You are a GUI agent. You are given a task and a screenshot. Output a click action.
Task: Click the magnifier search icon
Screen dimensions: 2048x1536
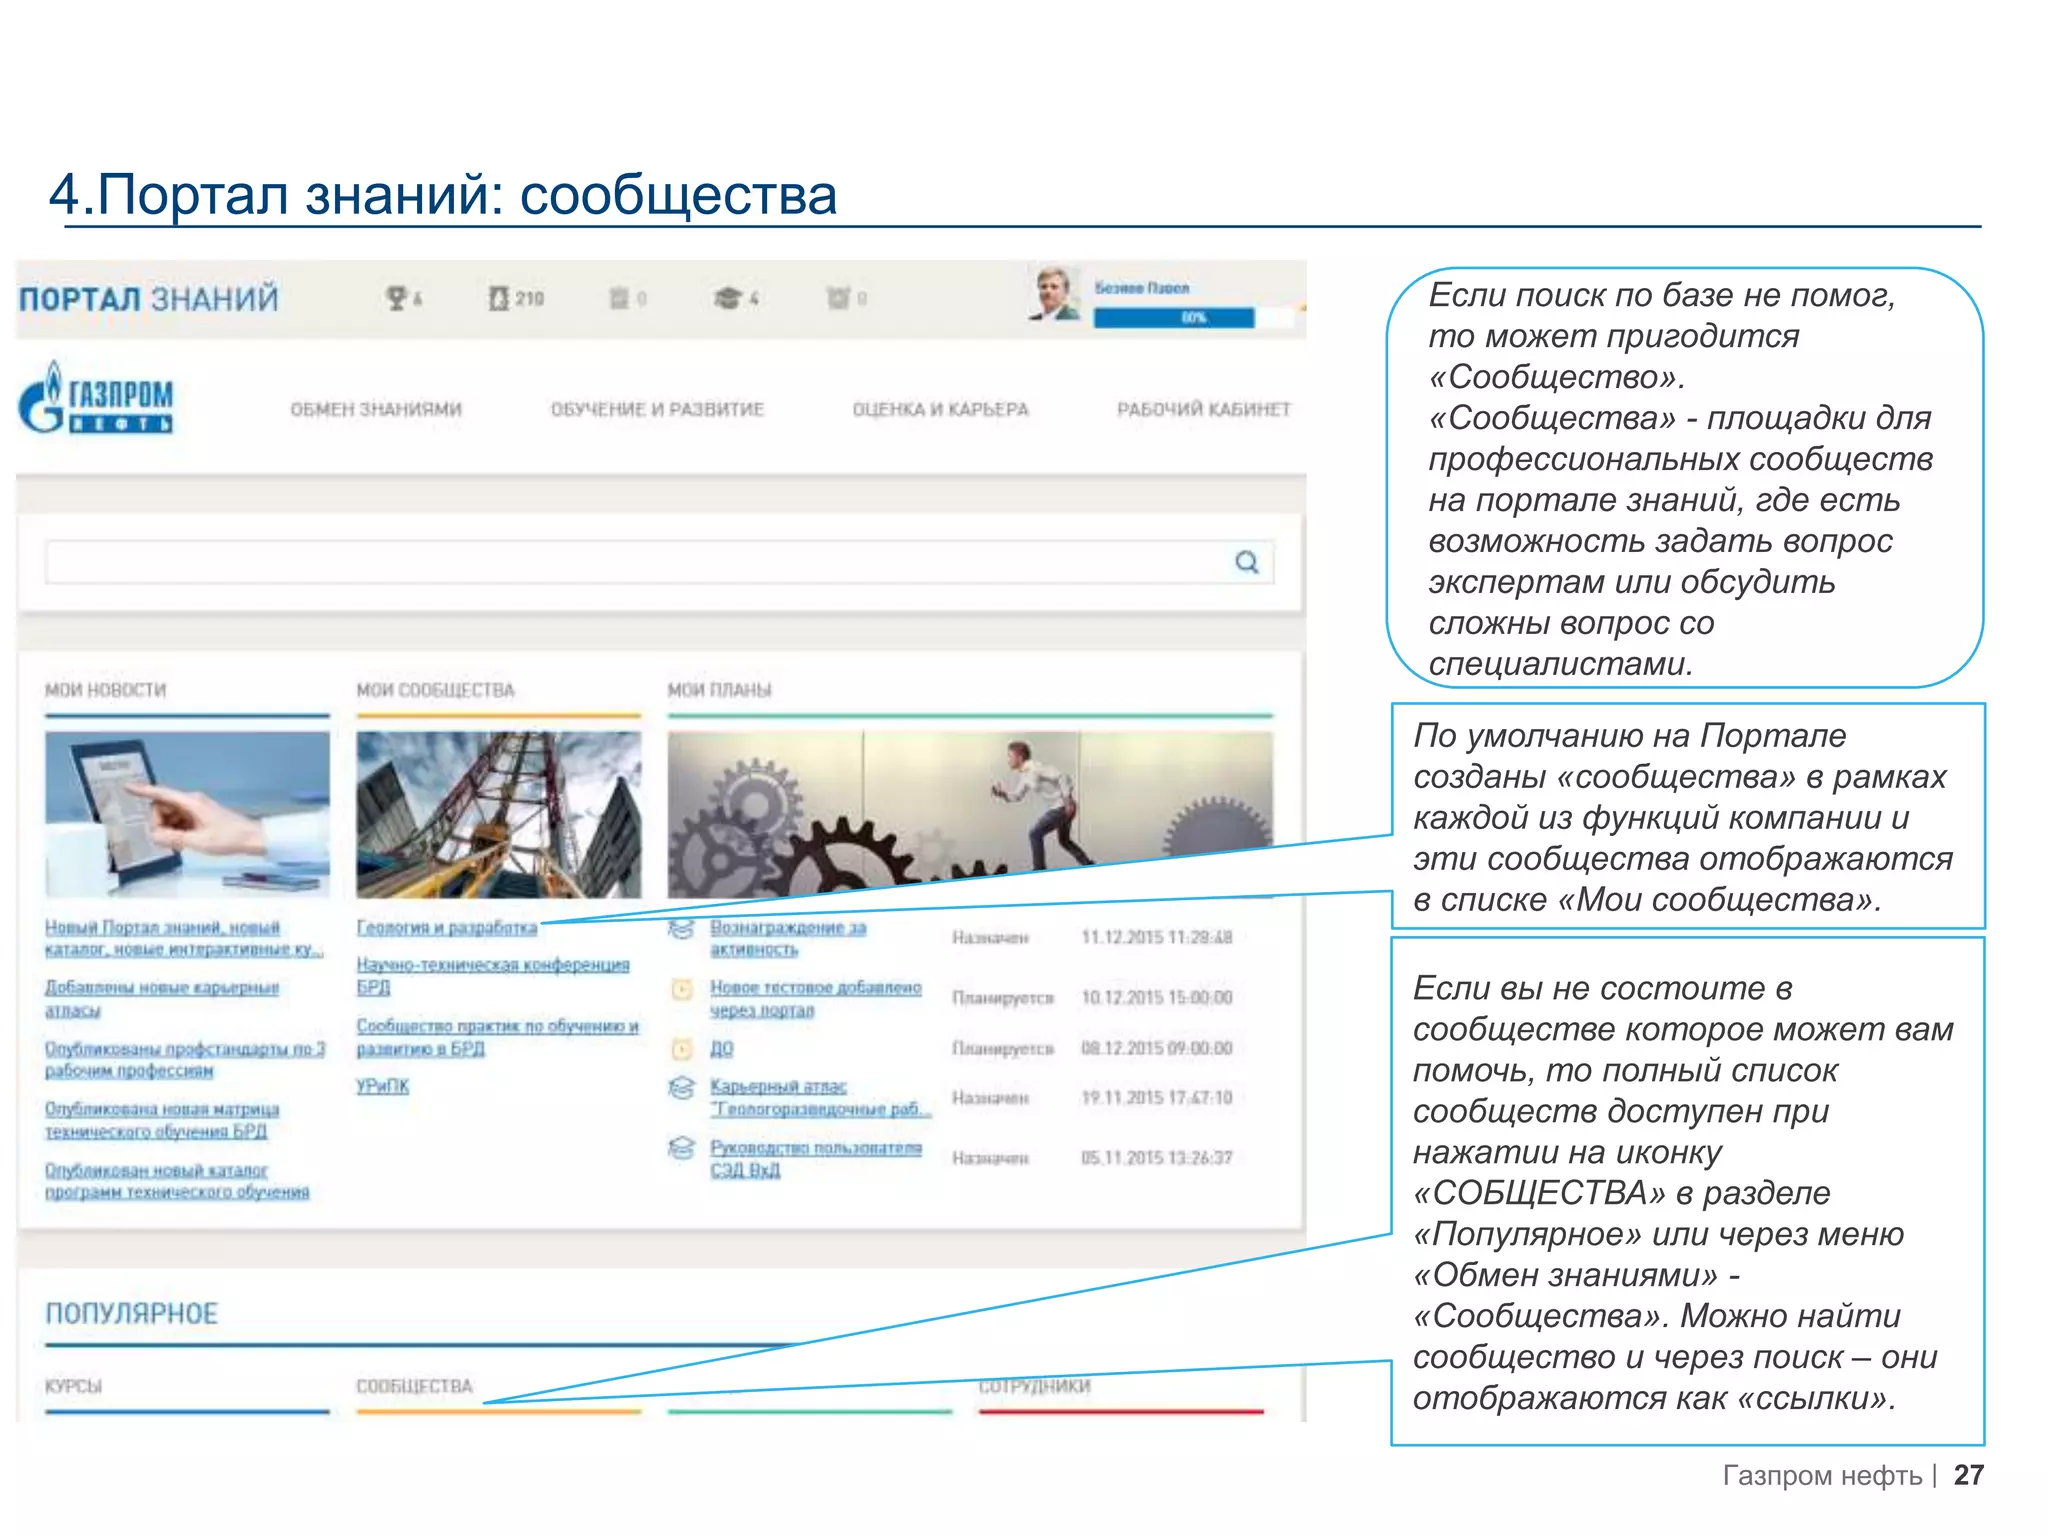(x=1246, y=562)
